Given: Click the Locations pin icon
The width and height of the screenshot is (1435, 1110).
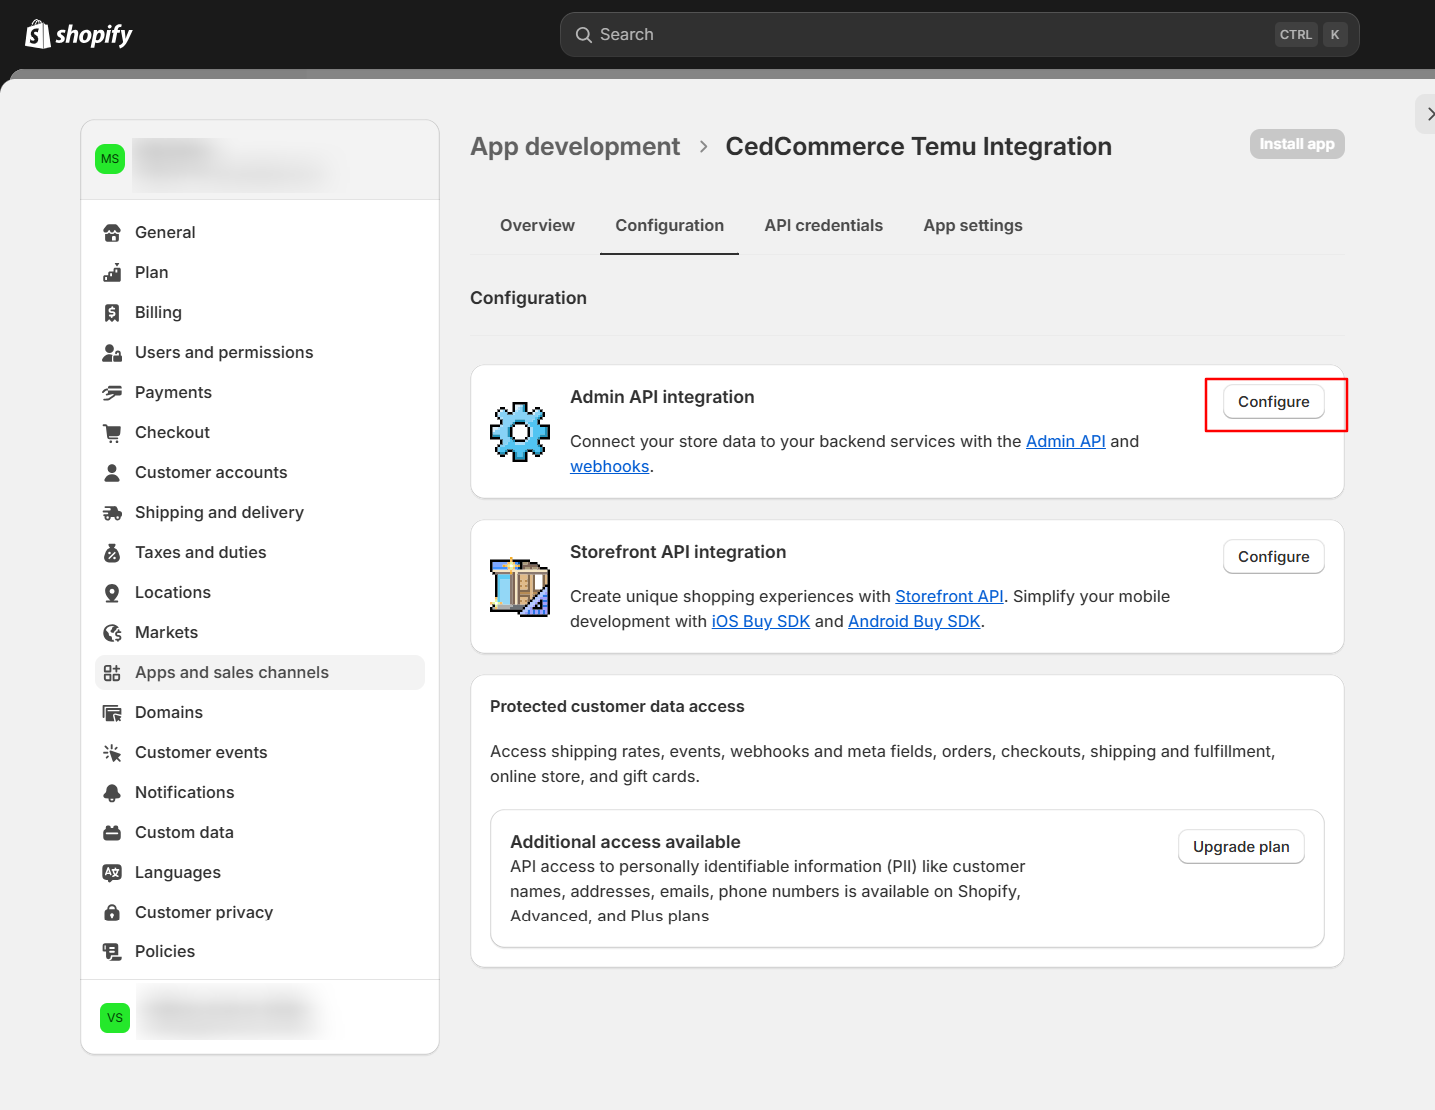Looking at the screenshot, I should point(112,593).
